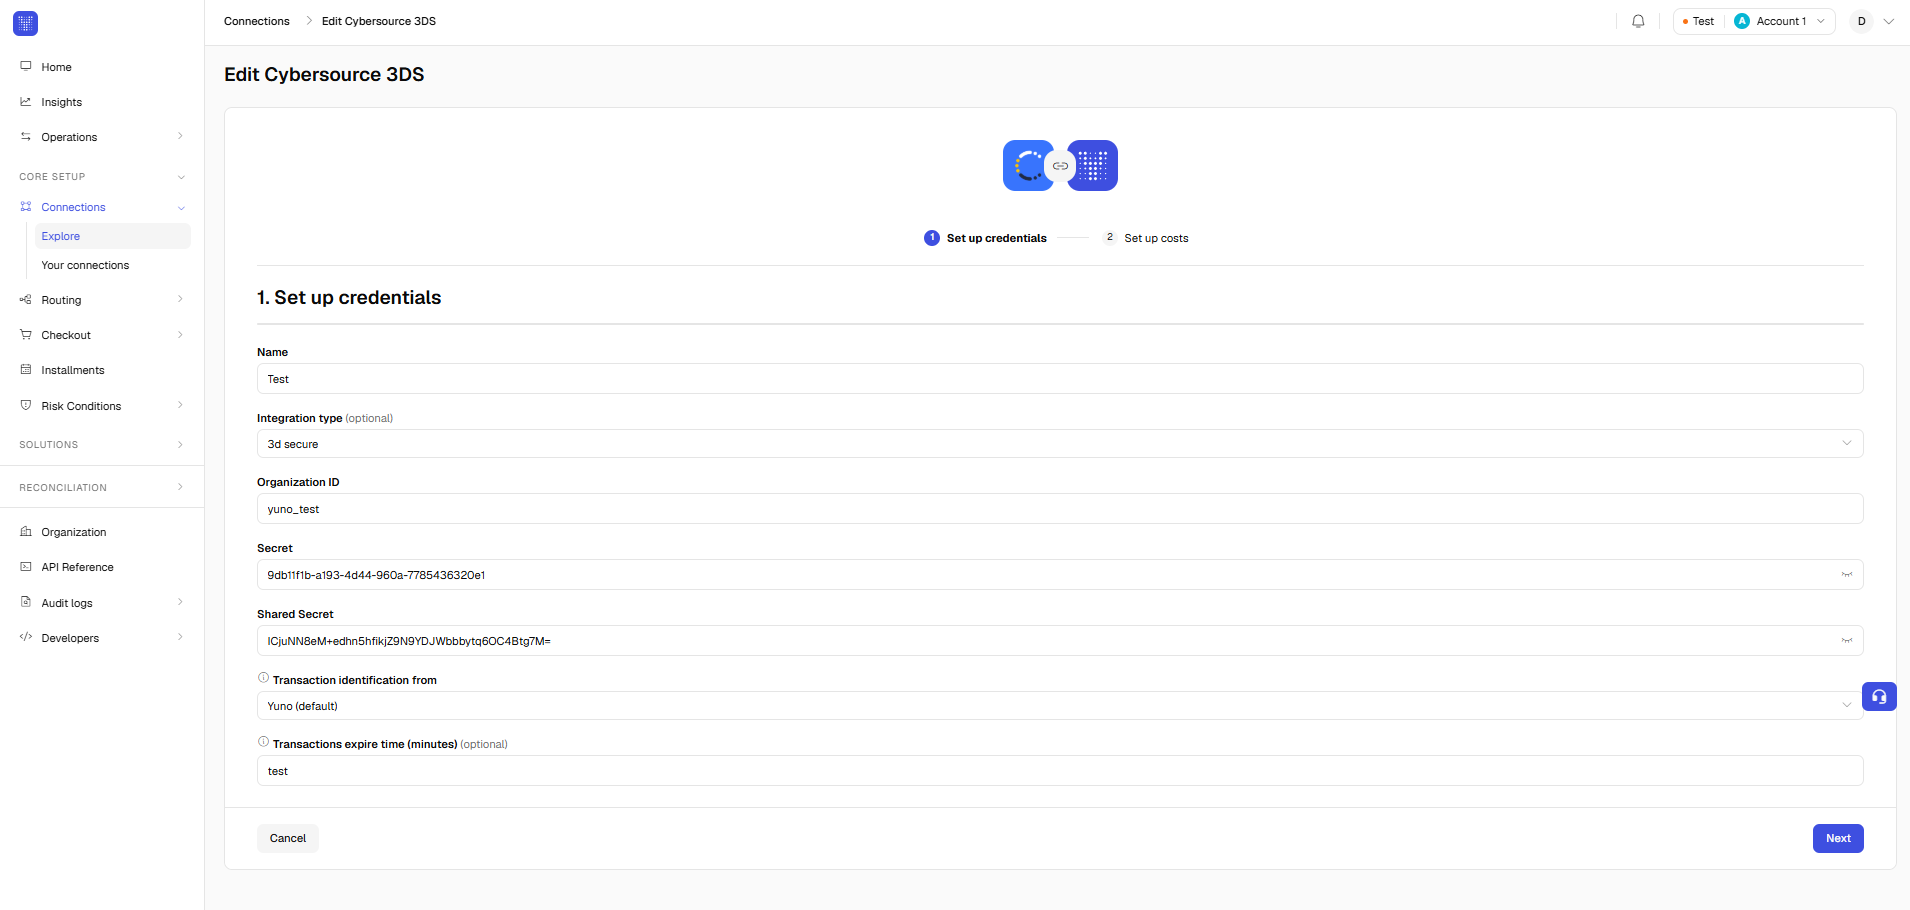Focus the Name input field
Viewport: 1910px width, 910px height.
point(1060,379)
